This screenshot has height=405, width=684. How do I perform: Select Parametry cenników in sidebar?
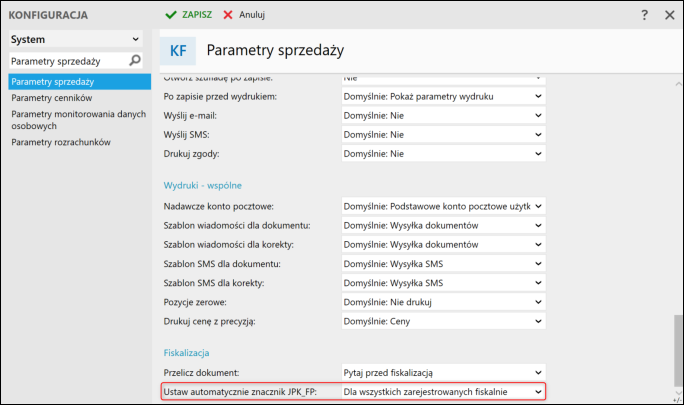click(52, 98)
